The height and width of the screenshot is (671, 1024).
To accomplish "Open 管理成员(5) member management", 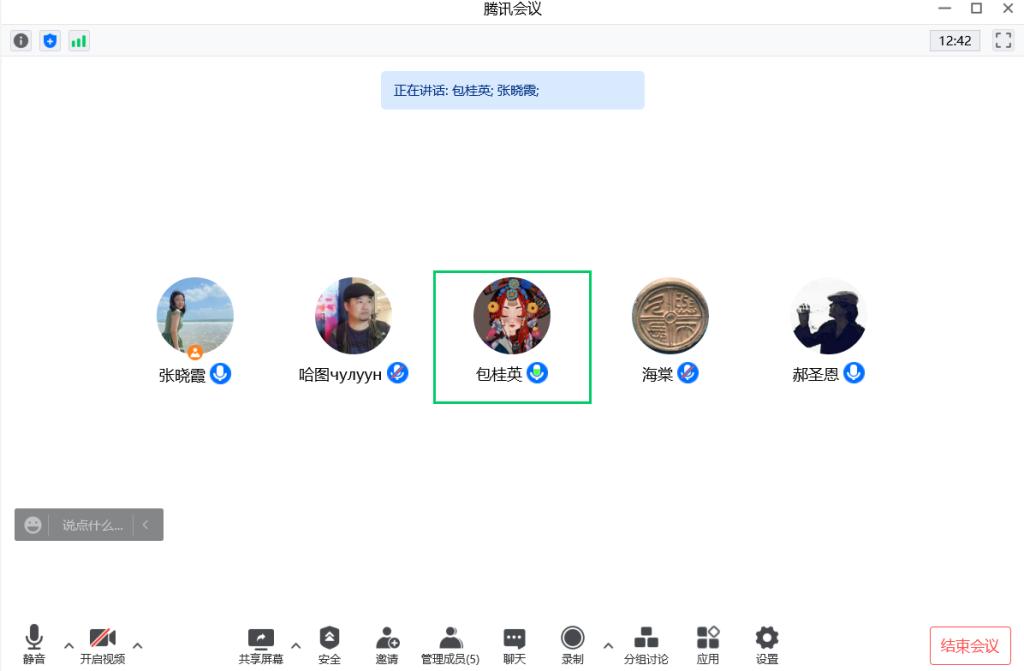I will [450, 645].
